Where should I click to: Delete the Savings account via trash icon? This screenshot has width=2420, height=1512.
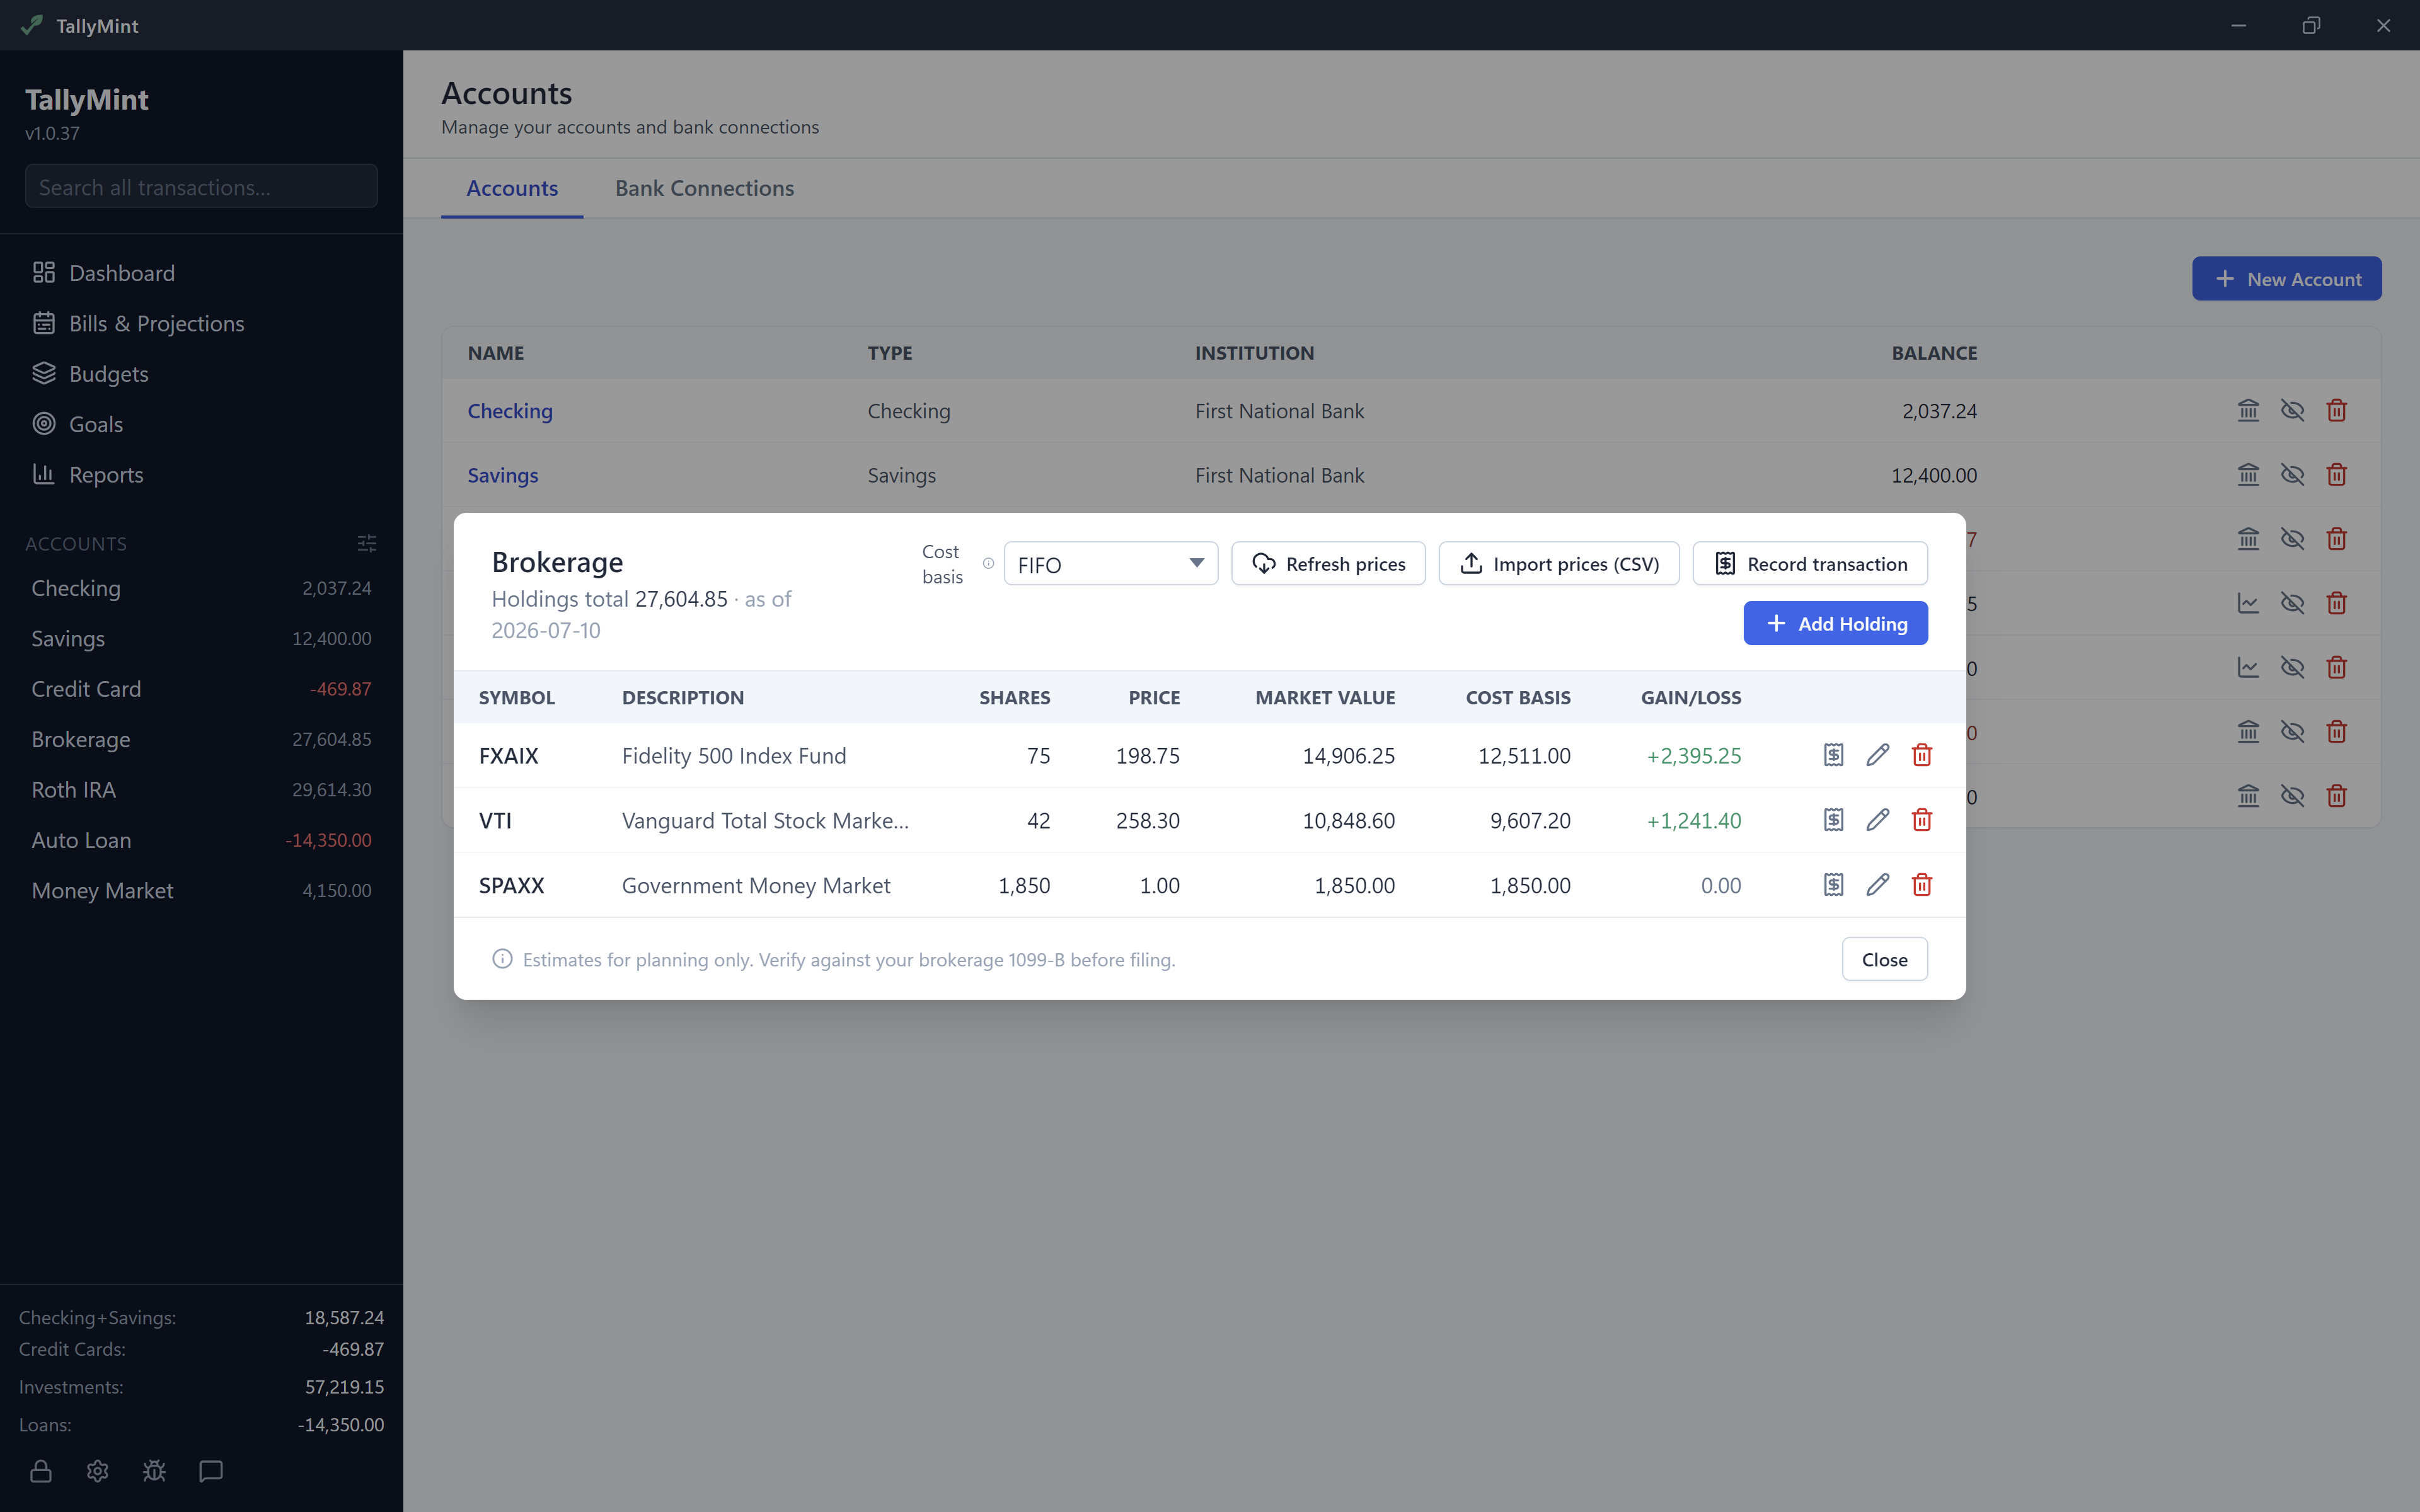(x=2336, y=475)
